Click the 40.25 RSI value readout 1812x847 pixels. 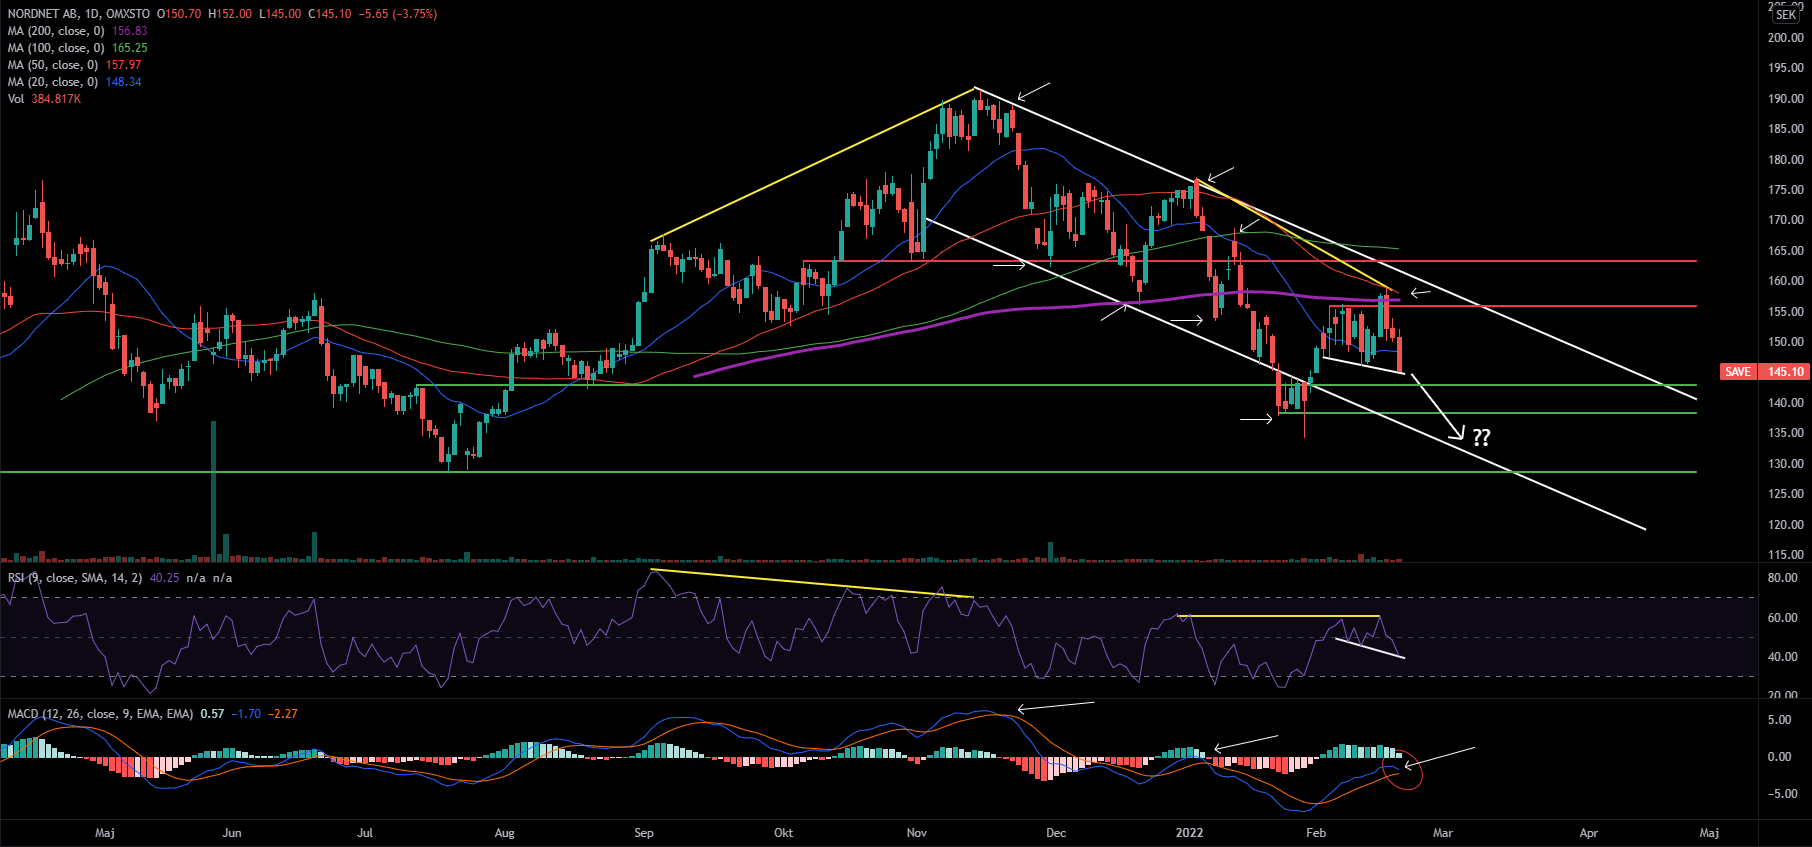164,578
